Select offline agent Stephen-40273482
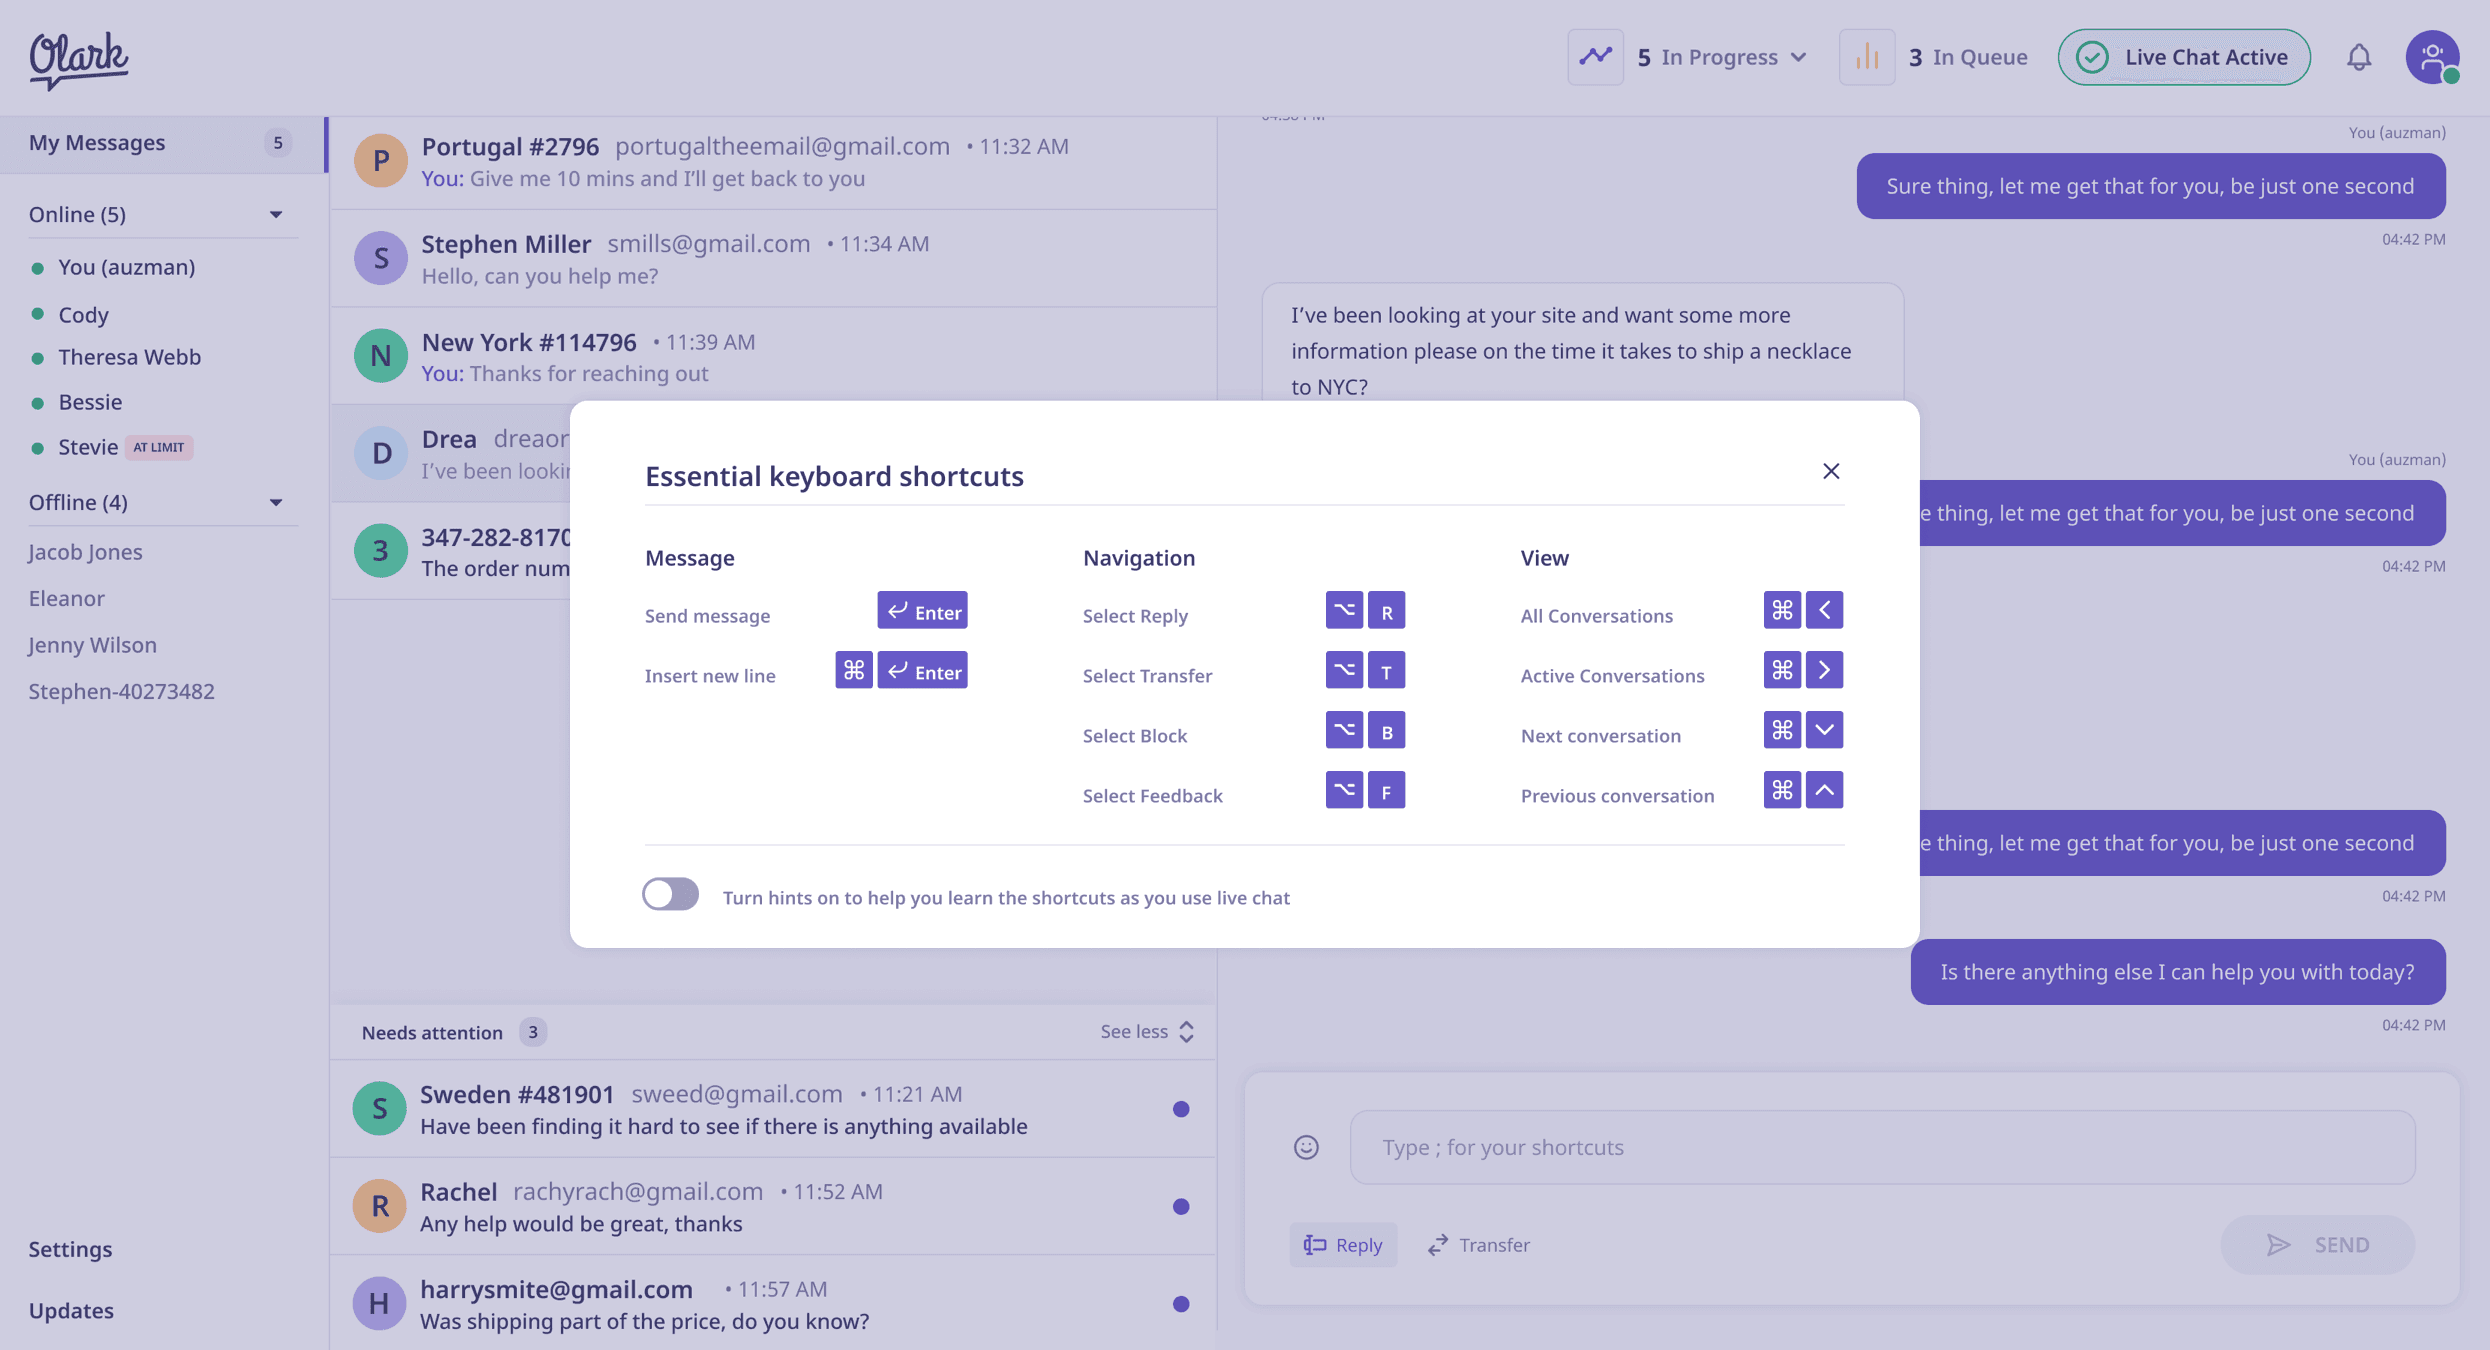Image resolution: width=2490 pixels, height=1350 pixels. [x=121, y=691]
